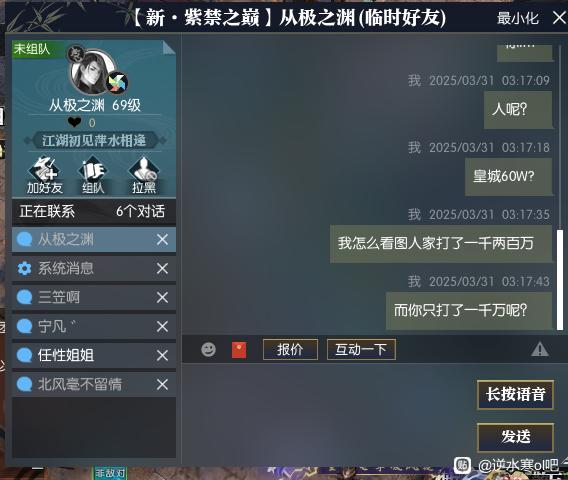Click the chat history scrollbar thumb
This screenshot has width=568, height=480.
pos(560,279)
